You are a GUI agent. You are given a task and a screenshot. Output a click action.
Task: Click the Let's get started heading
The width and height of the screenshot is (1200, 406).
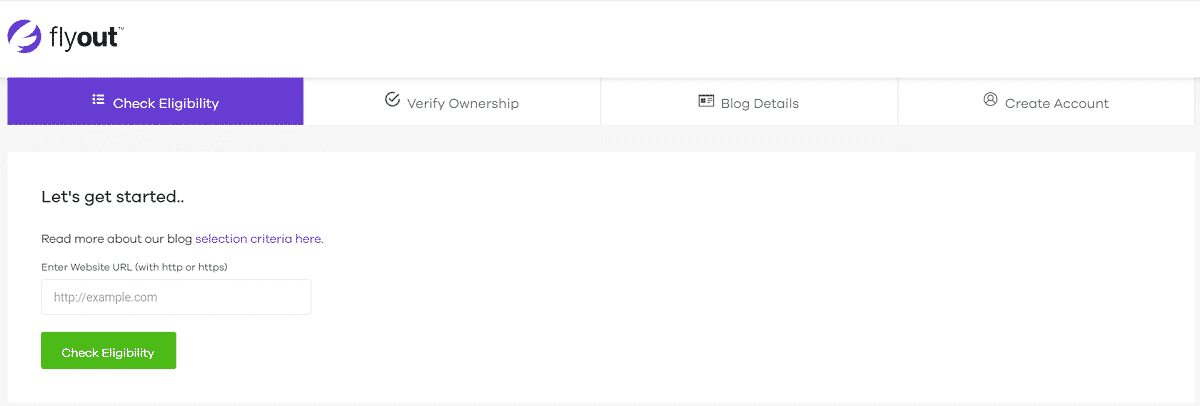(113, 197)
